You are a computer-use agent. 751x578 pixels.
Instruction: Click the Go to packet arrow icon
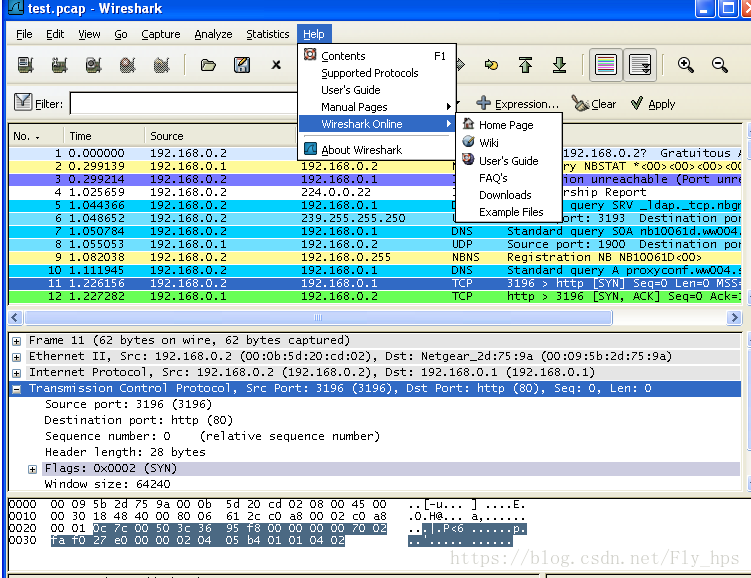[491, 65]
